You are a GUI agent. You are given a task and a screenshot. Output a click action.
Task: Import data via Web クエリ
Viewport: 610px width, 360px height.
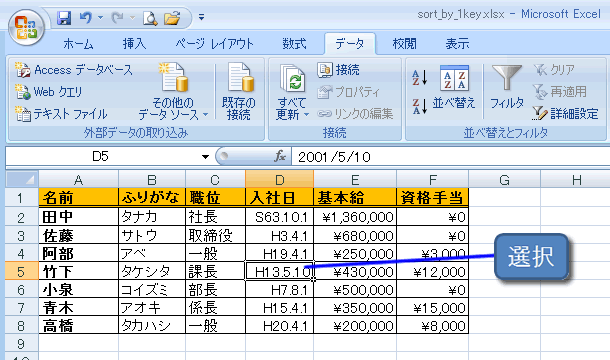tap(49, 92)
